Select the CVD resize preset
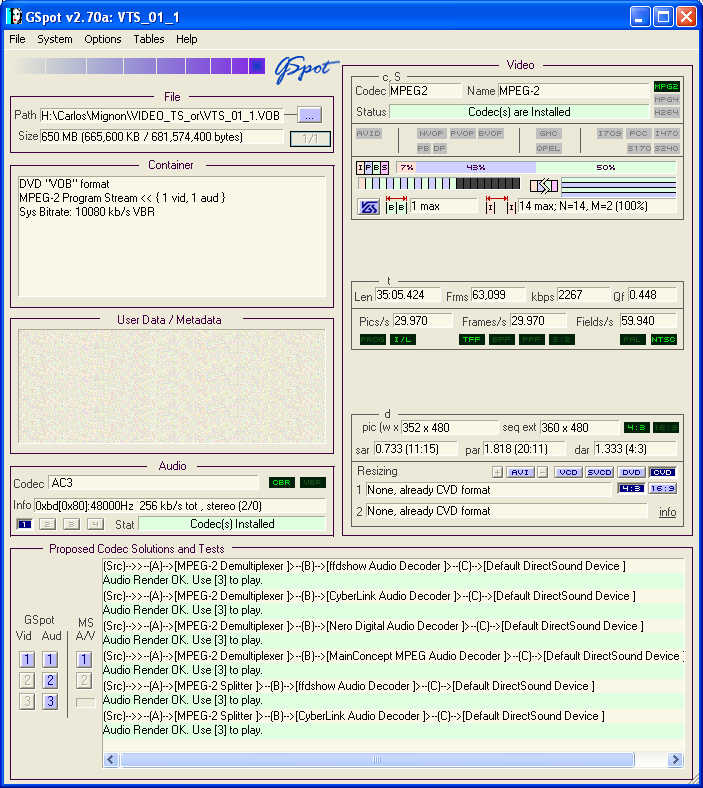 (662, 472)
